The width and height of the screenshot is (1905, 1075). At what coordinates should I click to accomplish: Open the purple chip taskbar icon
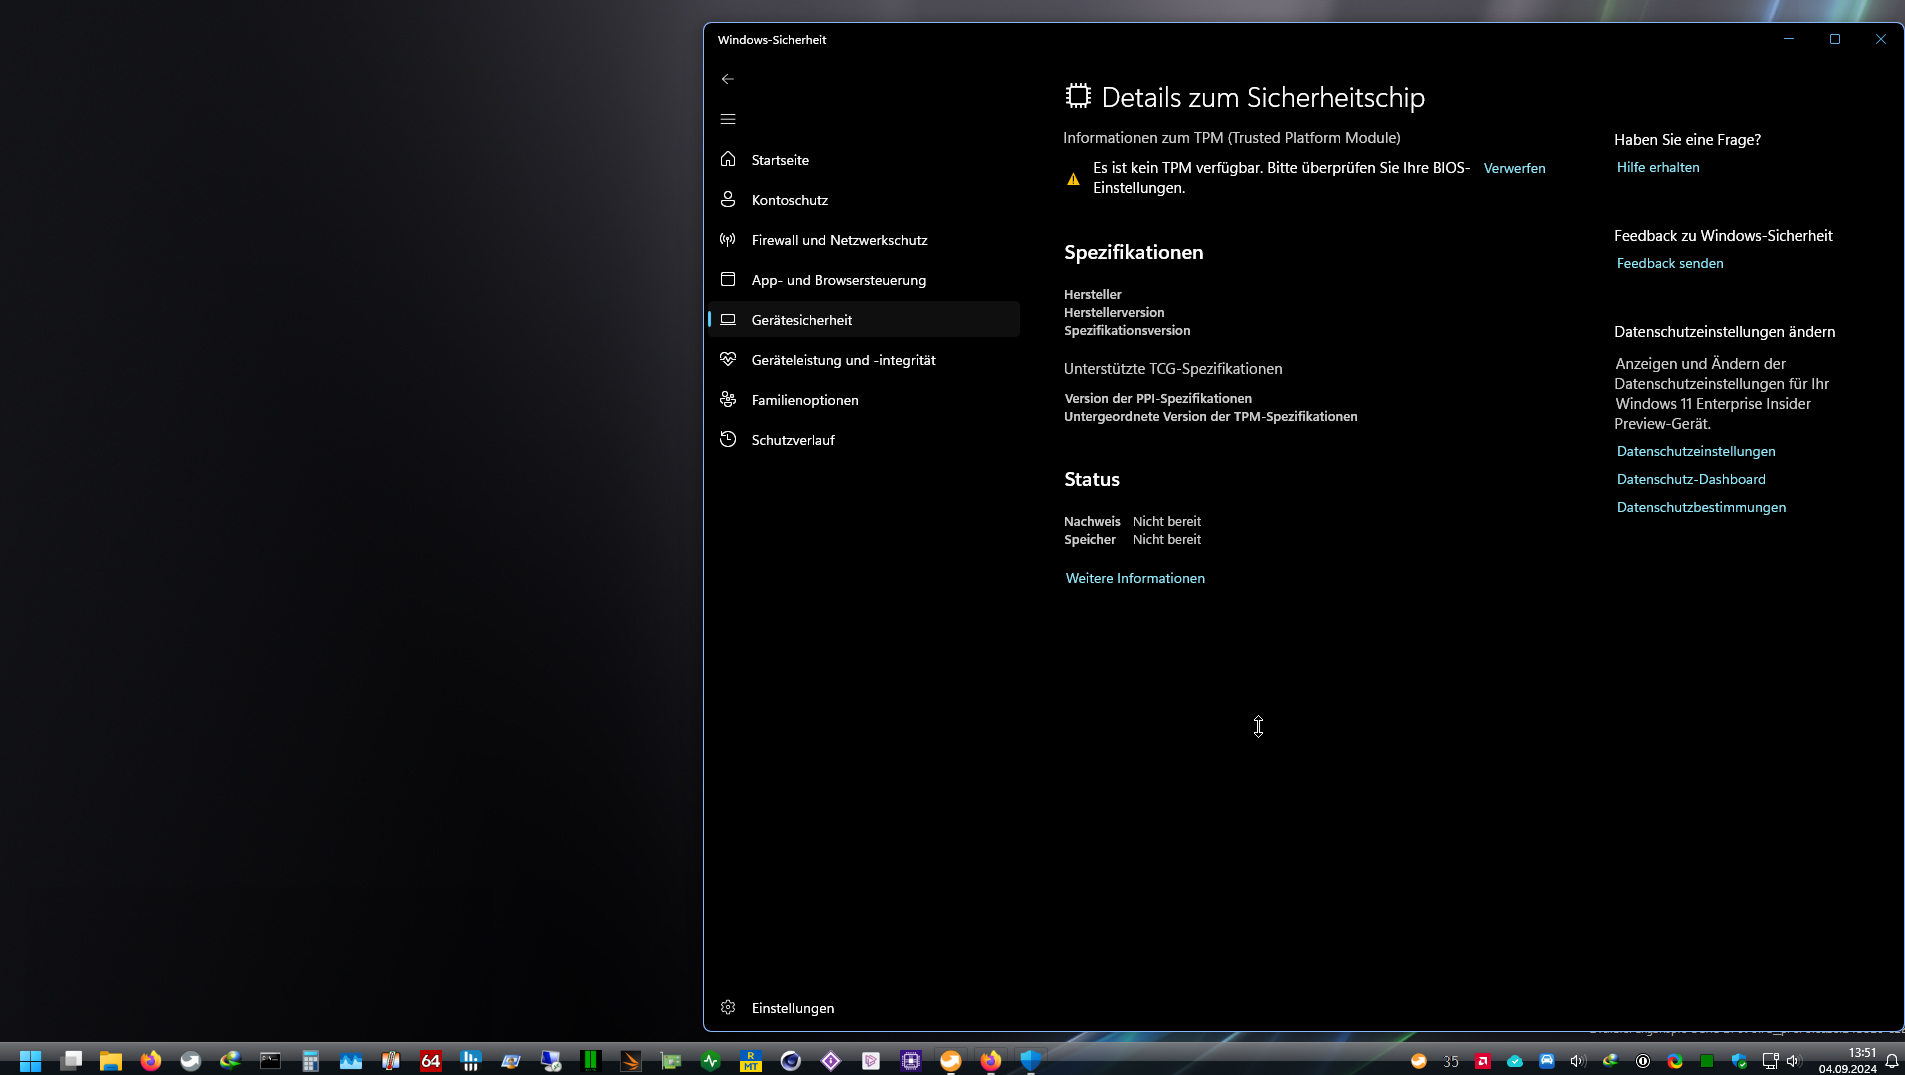(911, 1060)
